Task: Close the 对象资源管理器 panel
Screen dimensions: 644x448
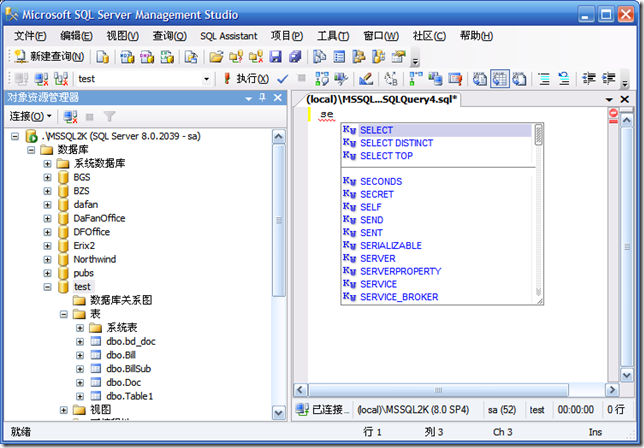Action: tap(278, 98)
